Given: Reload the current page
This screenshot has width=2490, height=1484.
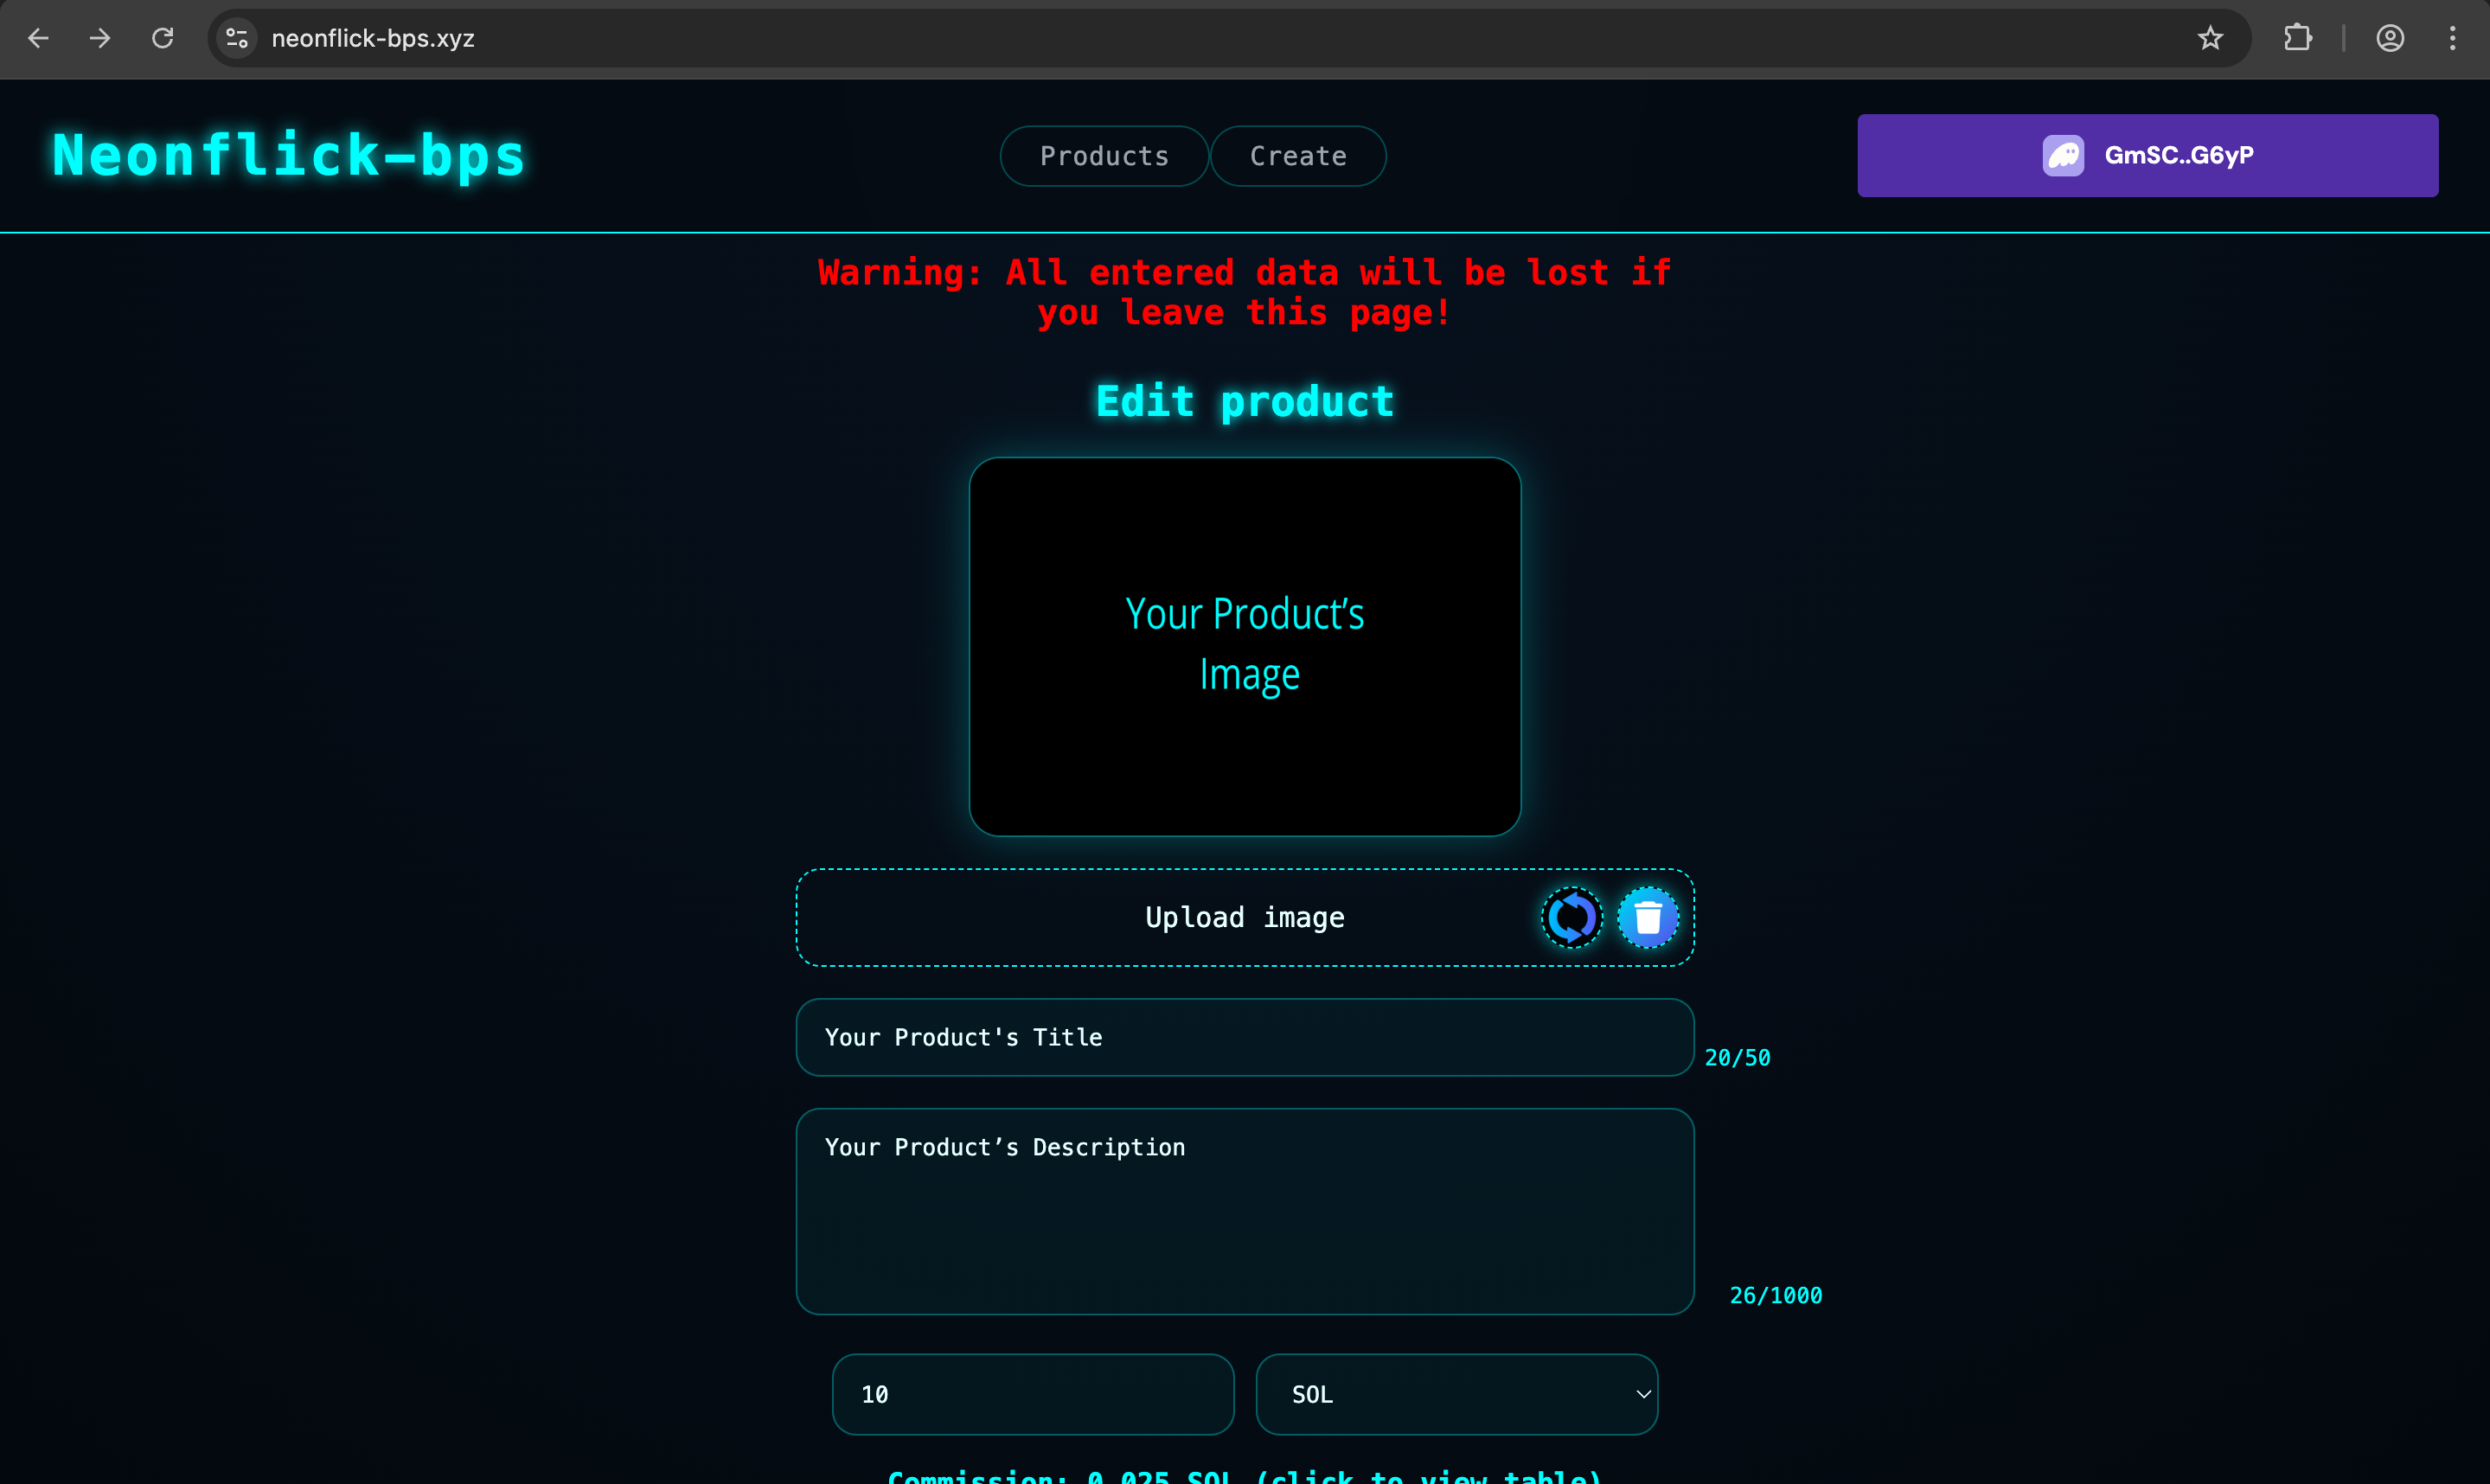Looking at the screenshot, I should 162,38.
